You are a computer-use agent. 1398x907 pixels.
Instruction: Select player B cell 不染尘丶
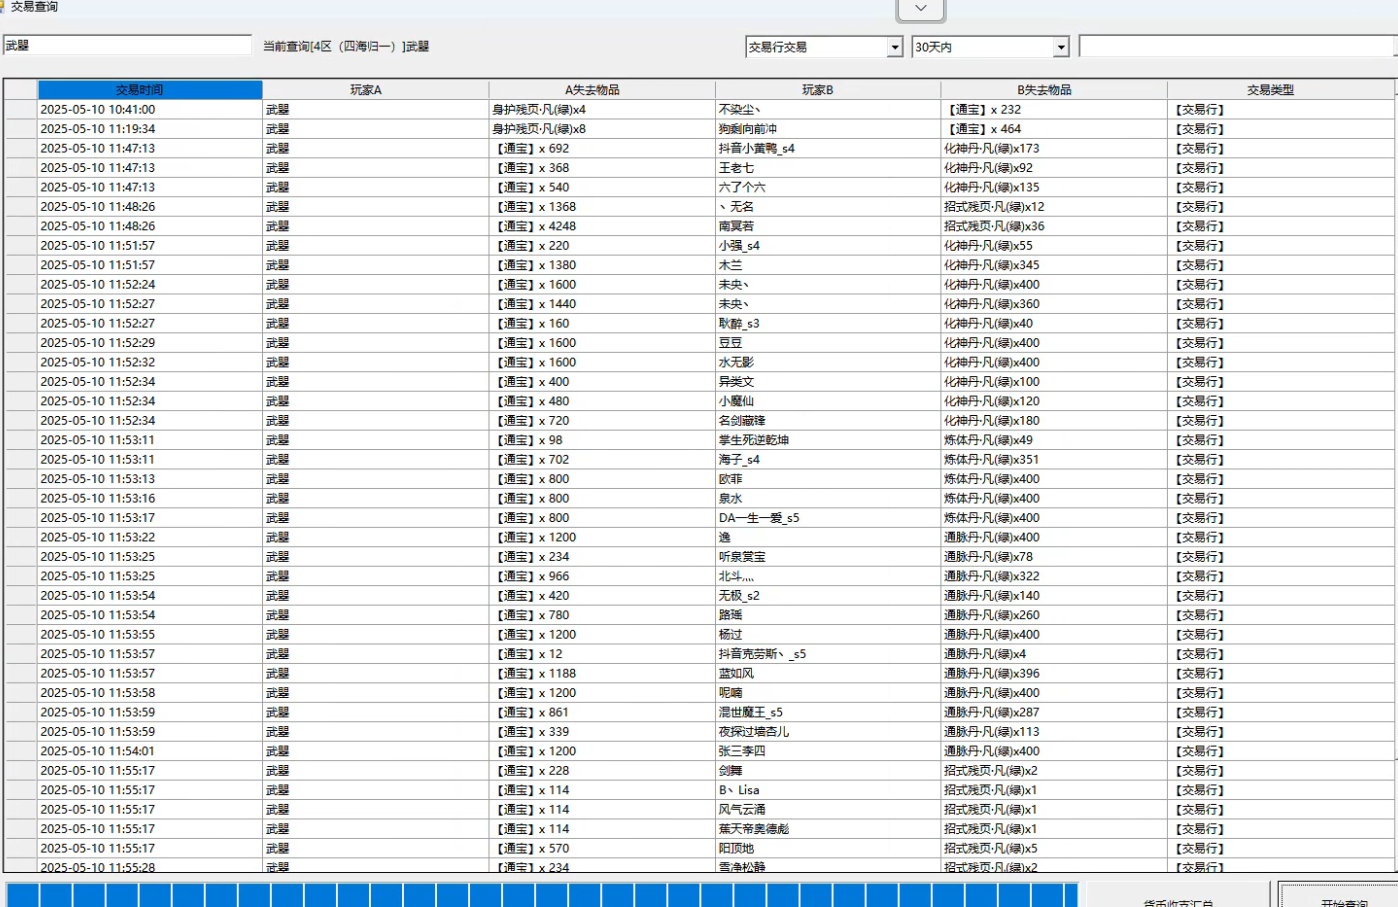[828, 110]
